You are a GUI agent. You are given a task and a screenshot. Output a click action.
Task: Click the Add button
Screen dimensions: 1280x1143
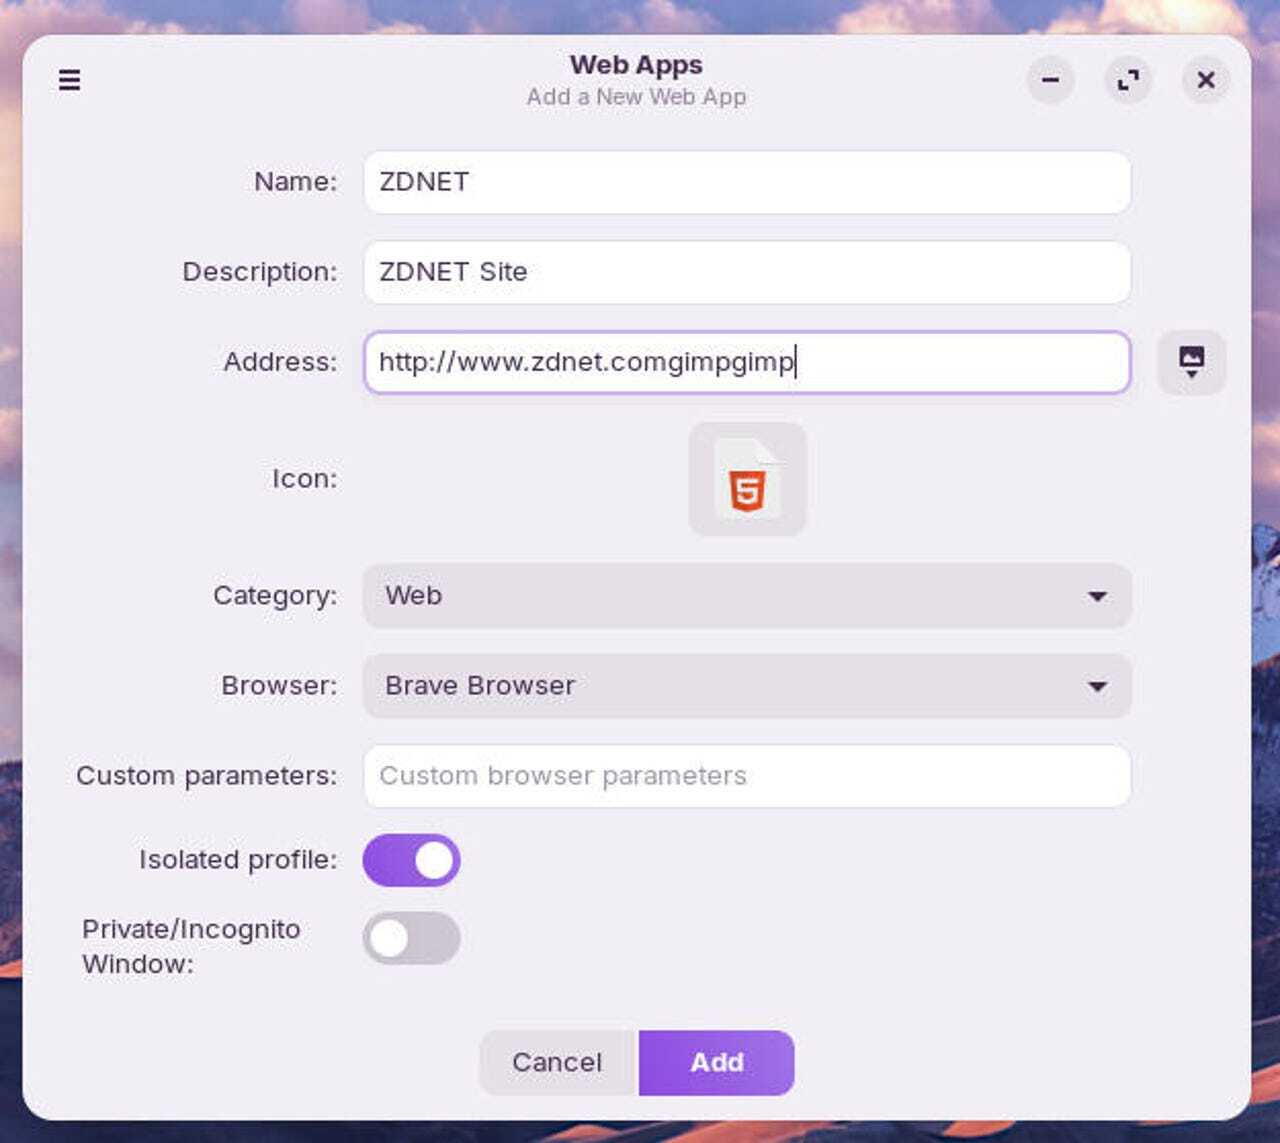716,1063
